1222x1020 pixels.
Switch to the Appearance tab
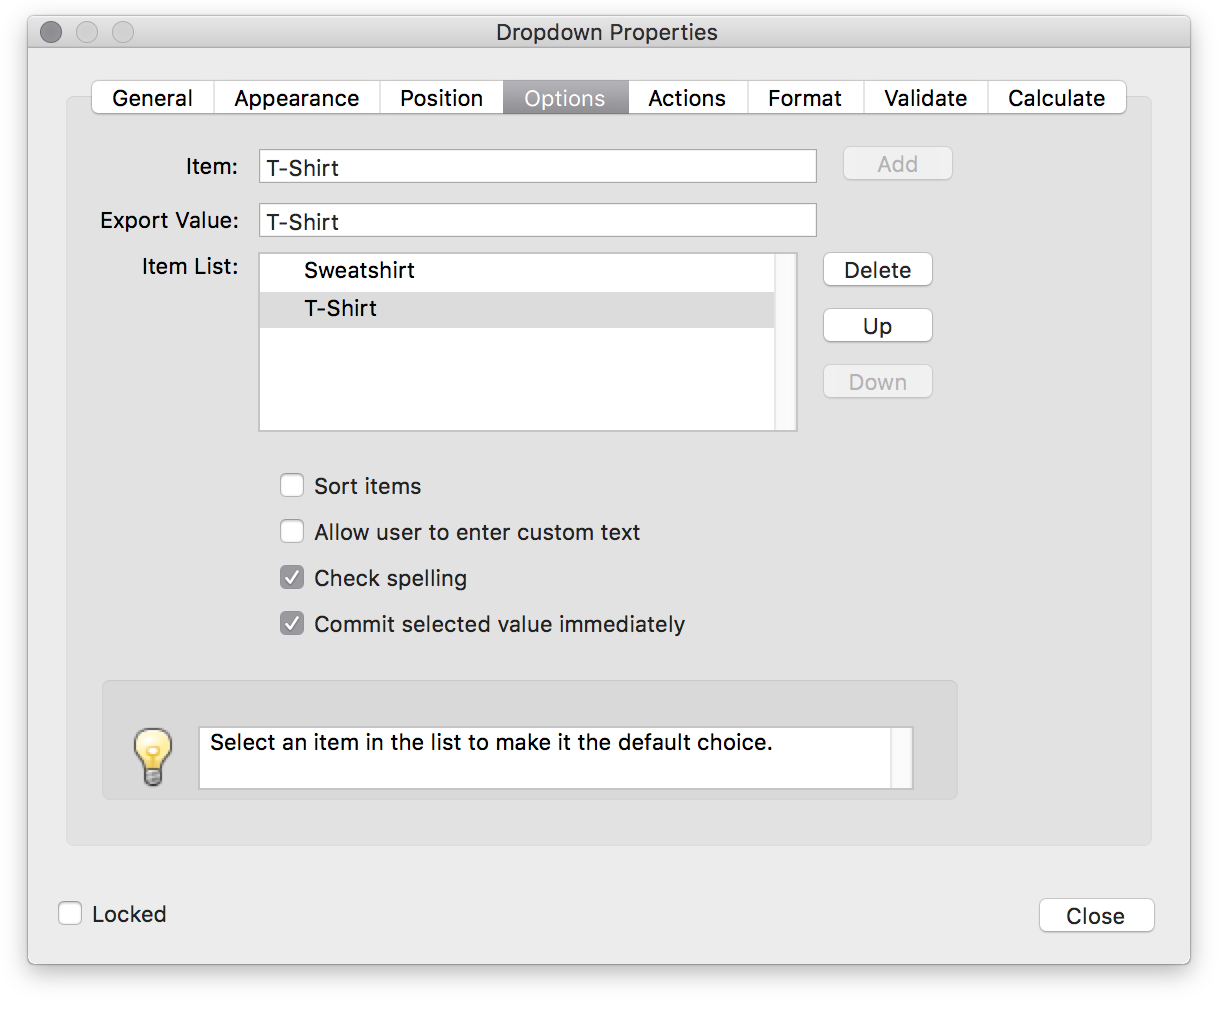pos(296,97)
